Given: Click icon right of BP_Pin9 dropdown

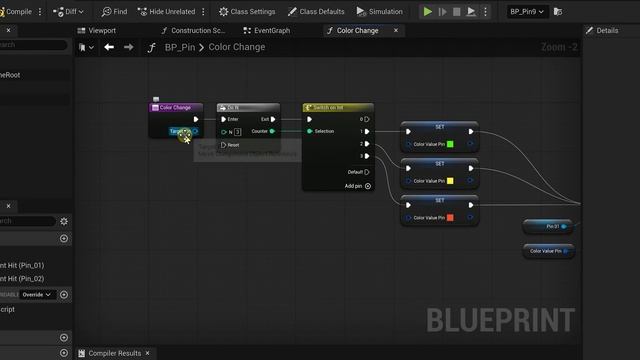Looking at the screenshot, I should tap(558, 12).
